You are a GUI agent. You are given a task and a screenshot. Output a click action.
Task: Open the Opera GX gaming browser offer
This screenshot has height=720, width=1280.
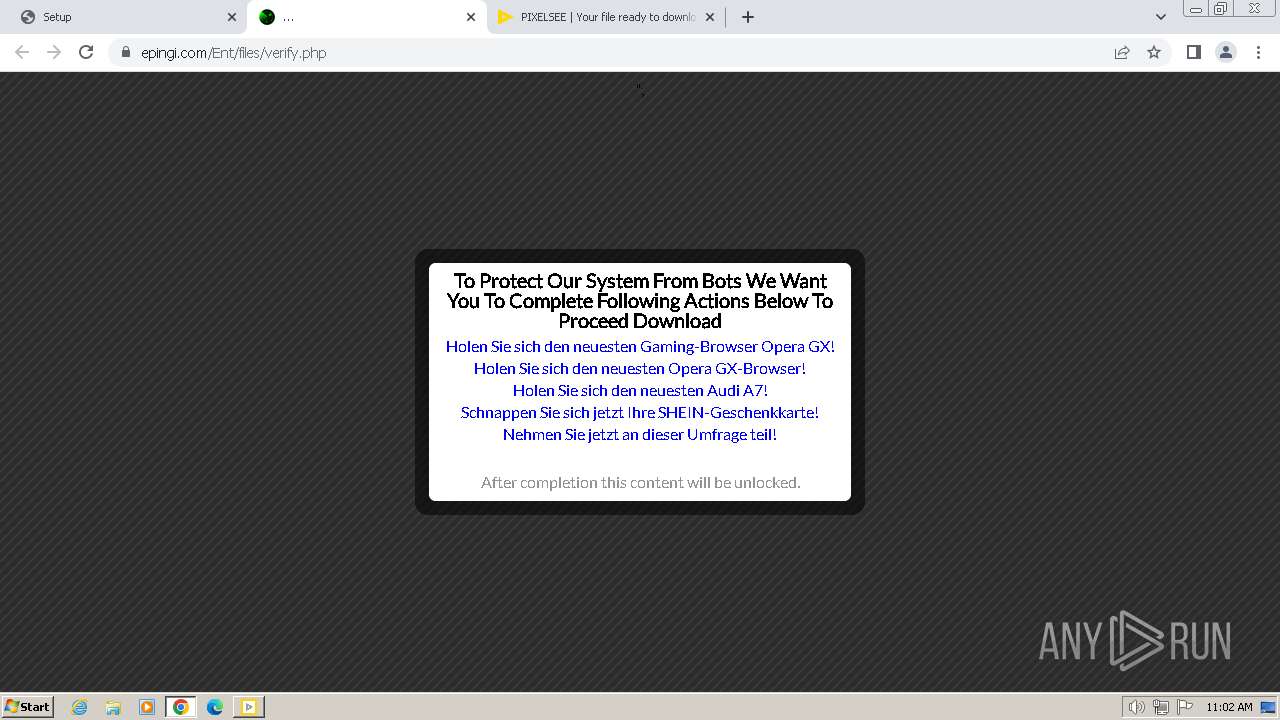coord(640,346)
